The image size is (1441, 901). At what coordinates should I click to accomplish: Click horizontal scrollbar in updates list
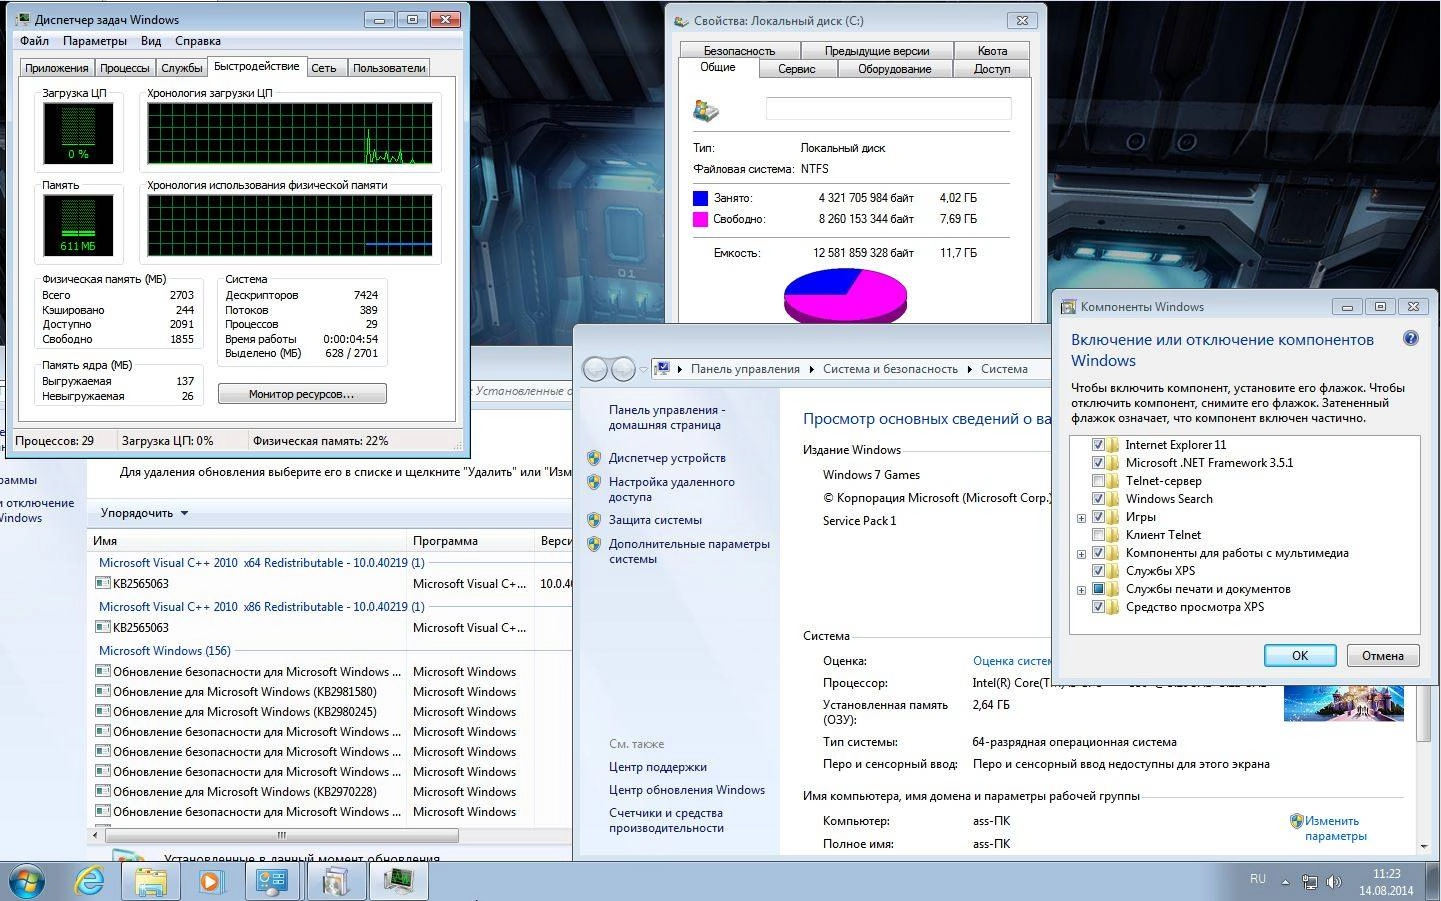coord(281,835)
